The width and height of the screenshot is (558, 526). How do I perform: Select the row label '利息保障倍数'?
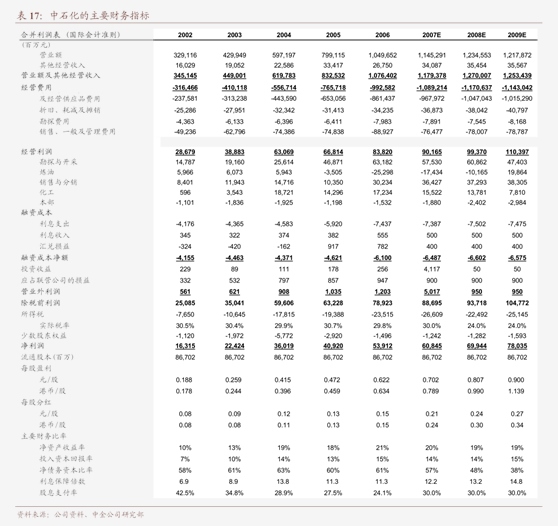(x=62, y=482)
